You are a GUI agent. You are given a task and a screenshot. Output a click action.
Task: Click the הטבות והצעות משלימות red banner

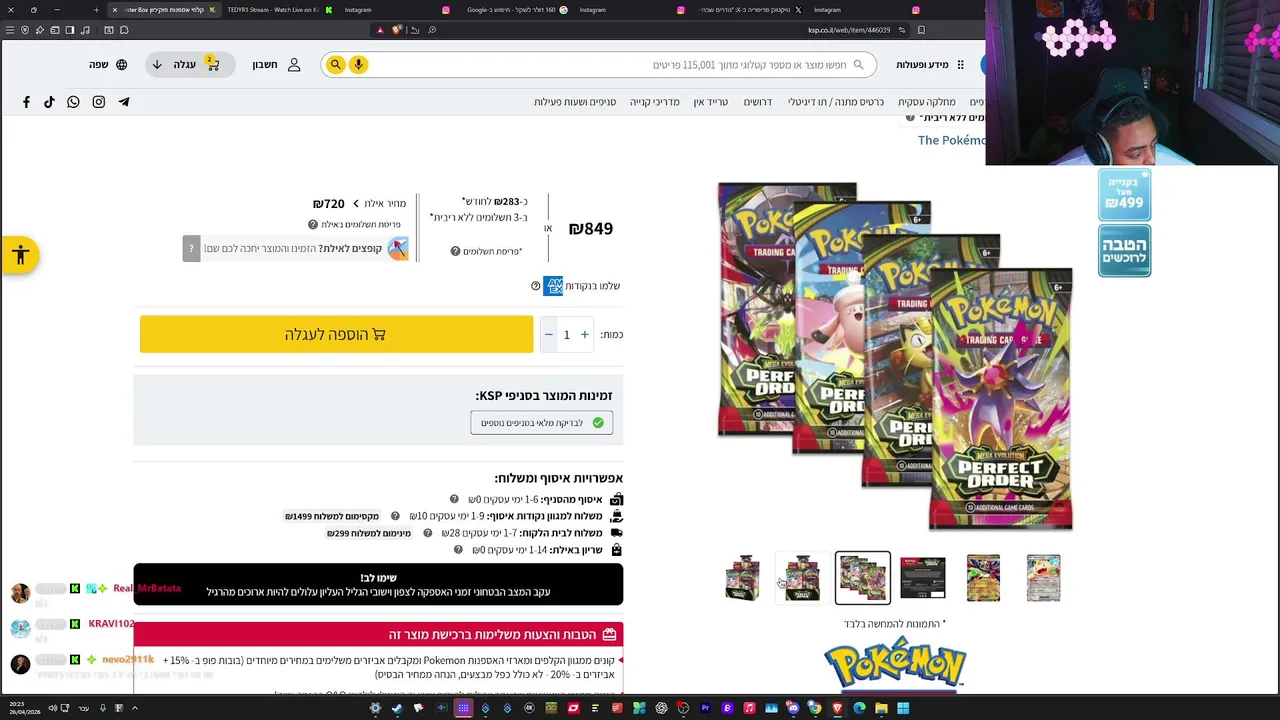pos(378,634)
